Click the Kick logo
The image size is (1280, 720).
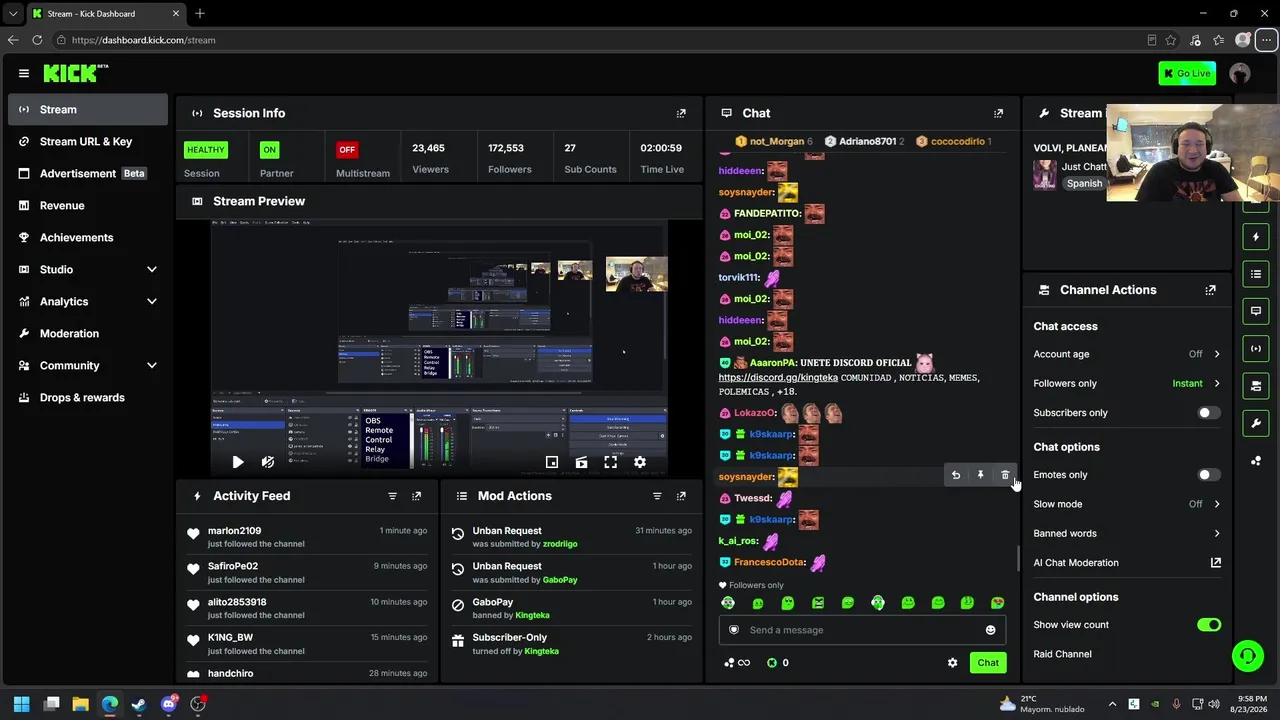point(75,73)
